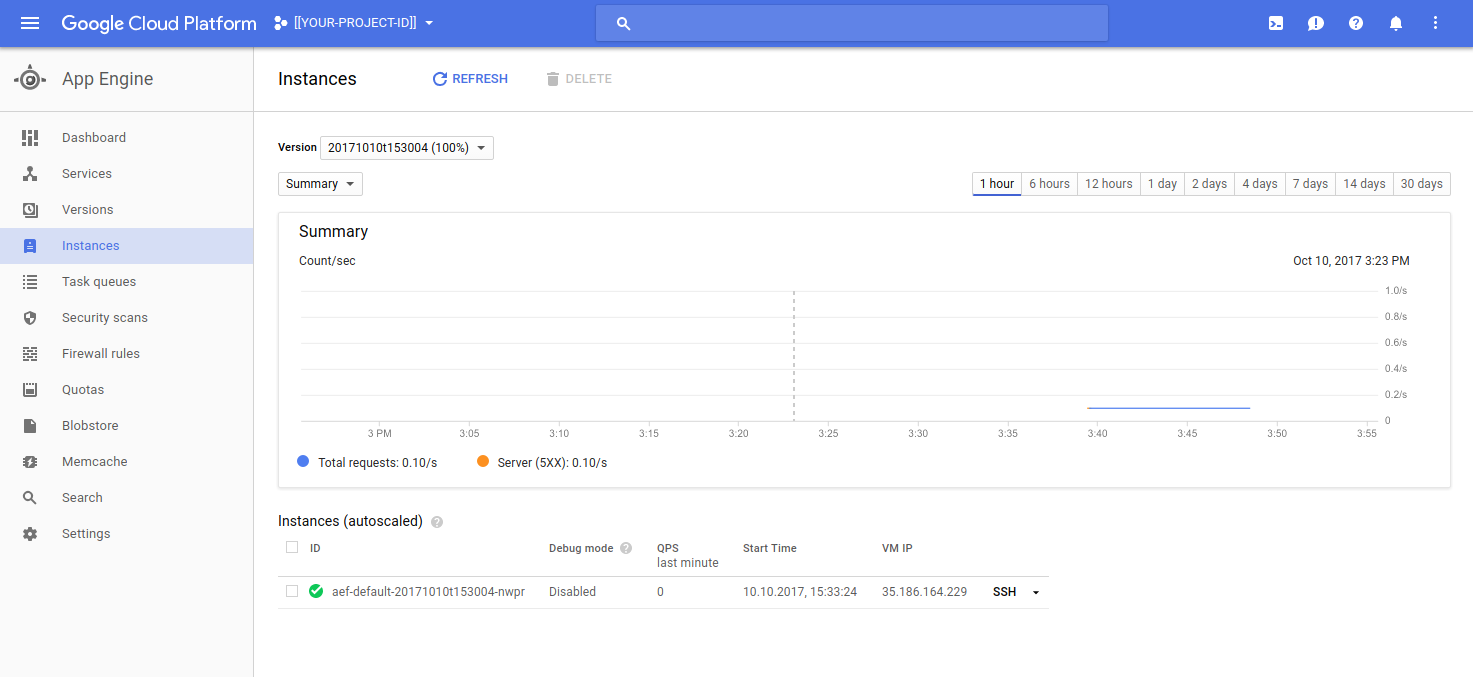Click the Search sidebar magnifier icon

pyautogui.click(x=30, y=498)
